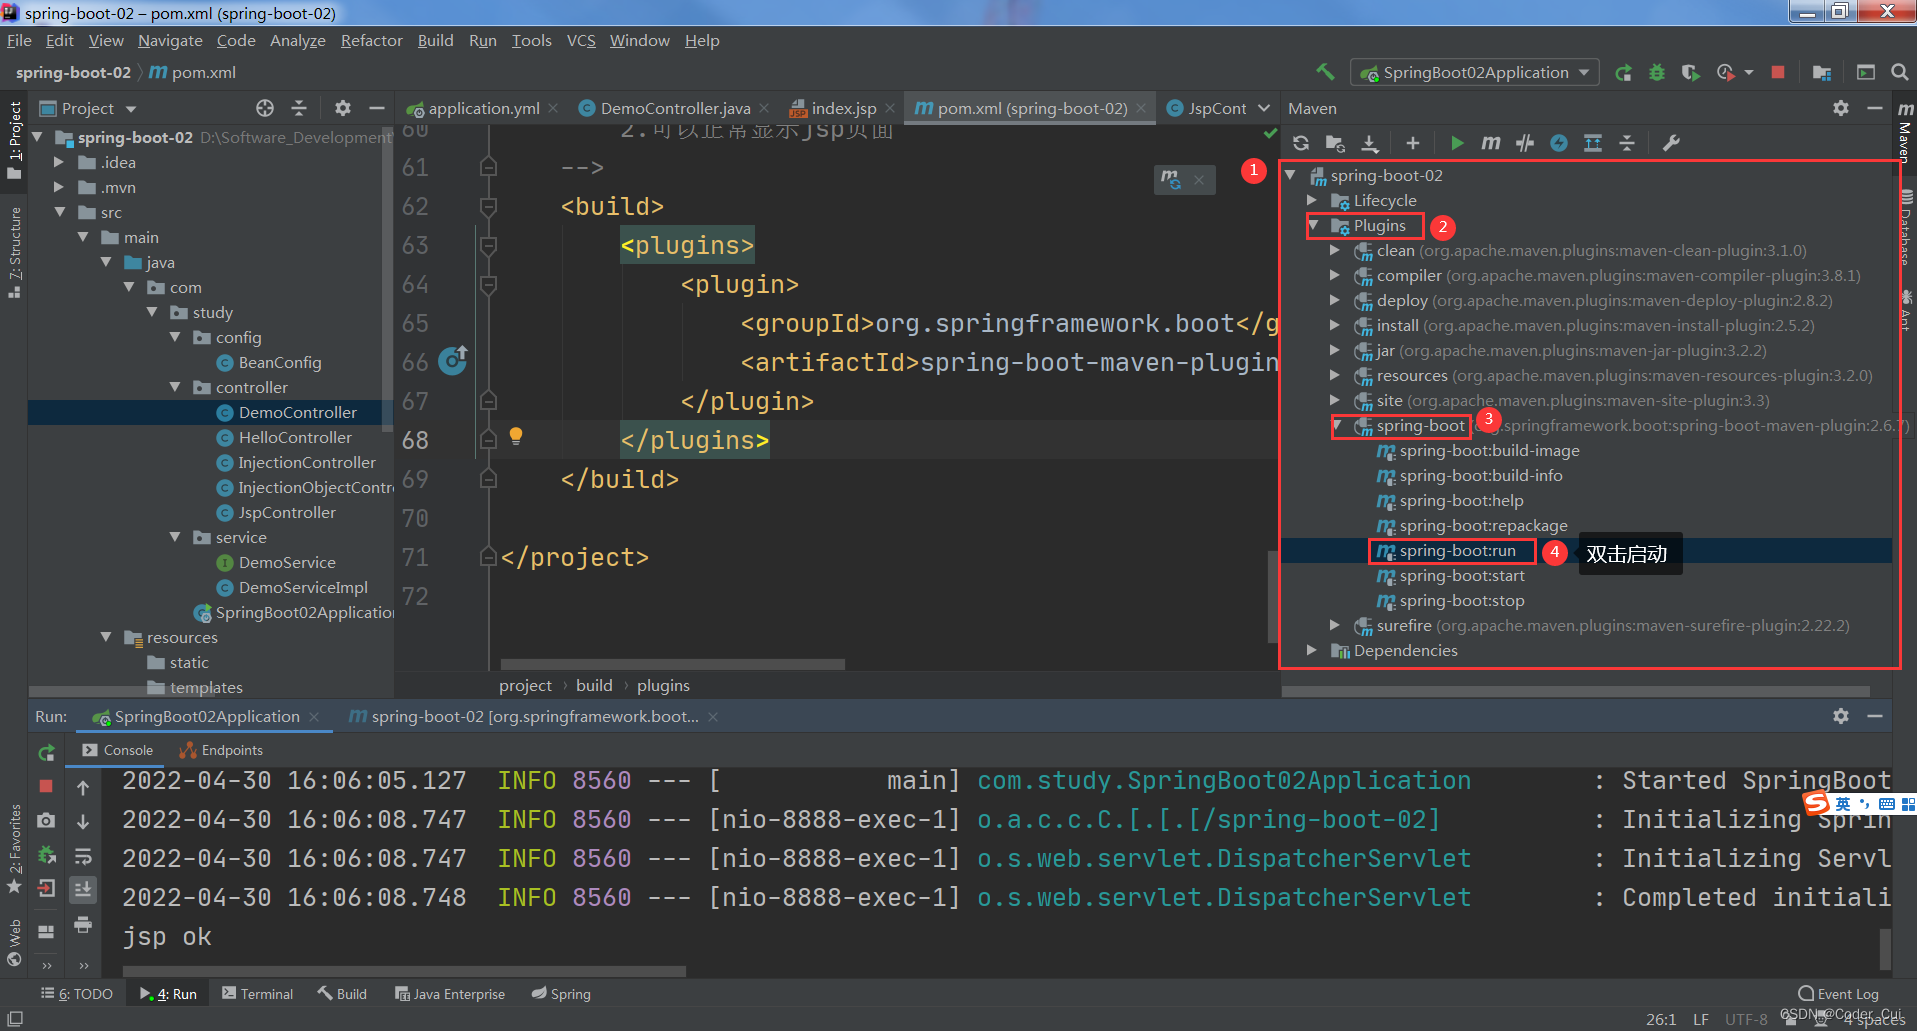Open the Build tool window
The height and width of the screenshot is (1031, 1917).
tap(342, 994)
